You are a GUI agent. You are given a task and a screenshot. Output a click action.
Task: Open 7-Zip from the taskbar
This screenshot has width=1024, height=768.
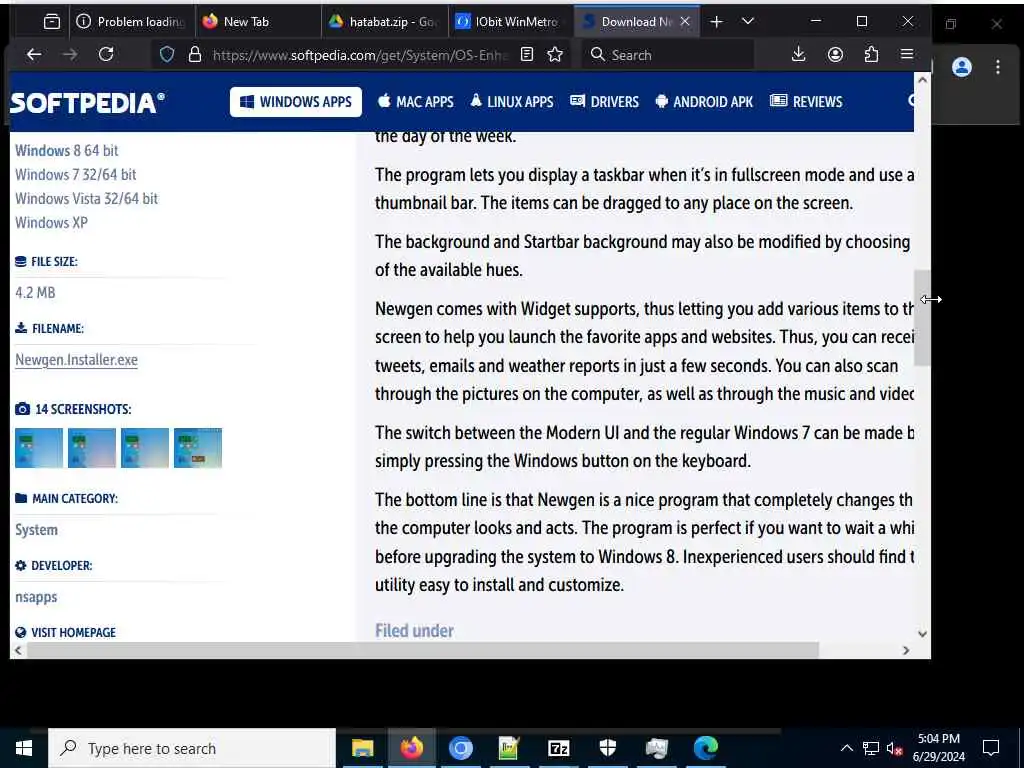(x=558, y=748)
